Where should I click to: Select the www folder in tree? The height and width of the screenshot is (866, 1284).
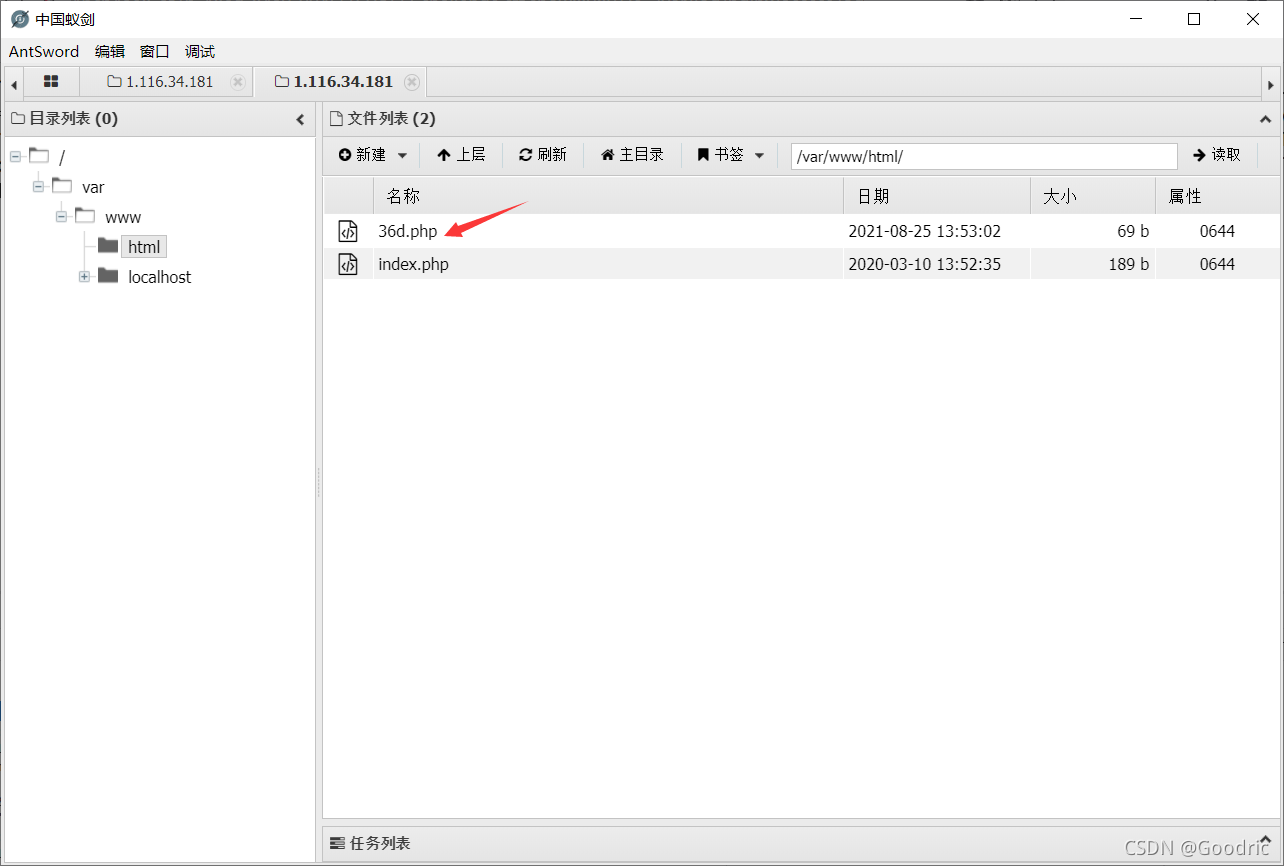pyautogui.click(x=123, y=217)
